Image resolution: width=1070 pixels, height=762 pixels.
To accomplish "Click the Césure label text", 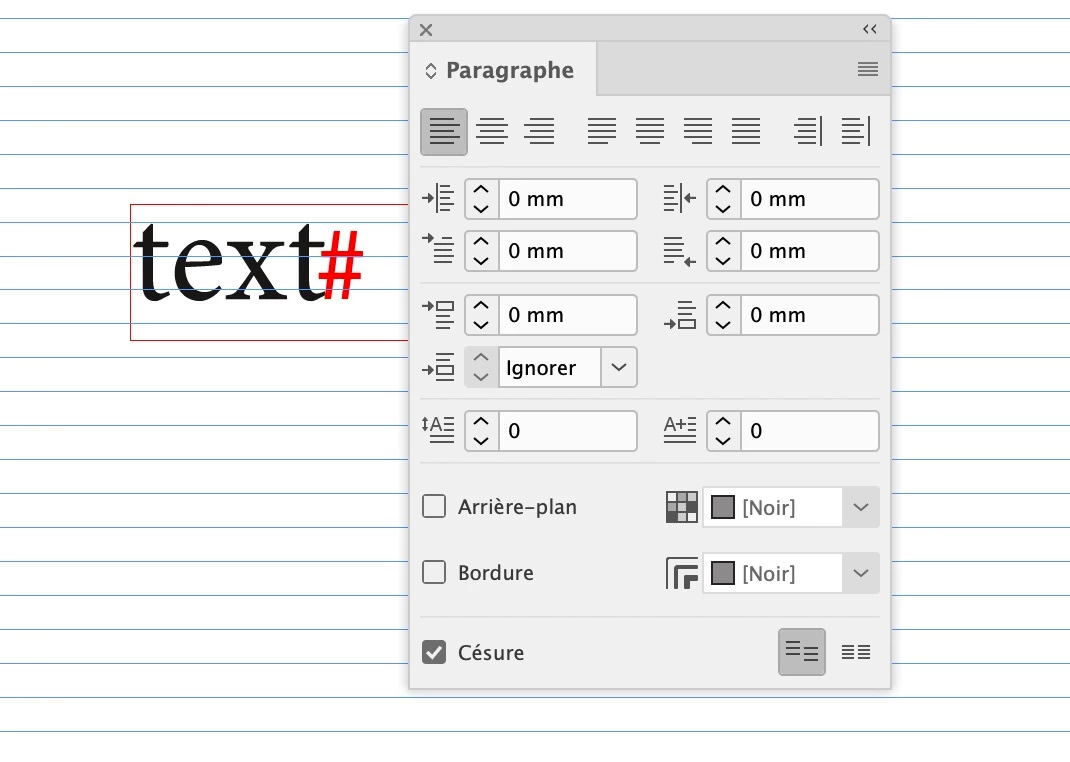I will (491, 653).
